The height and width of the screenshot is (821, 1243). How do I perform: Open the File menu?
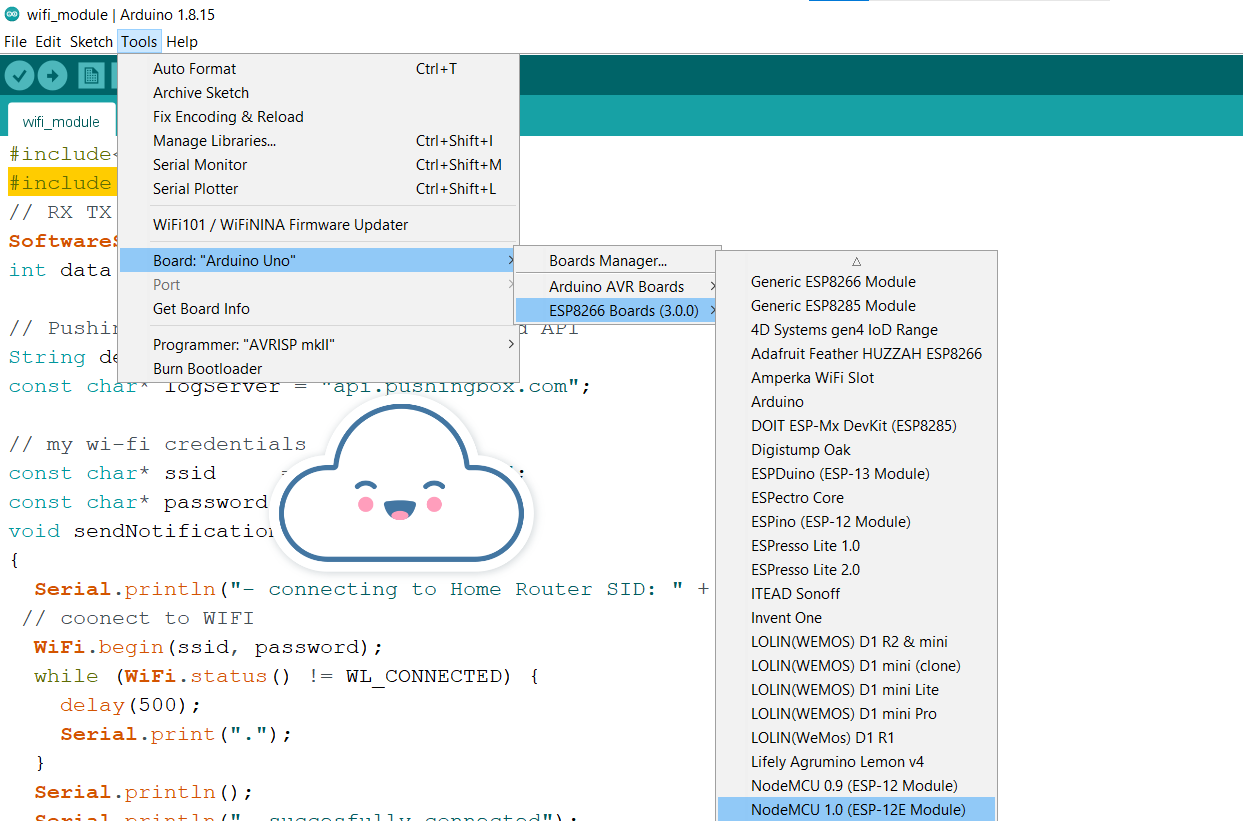pyautogui.click(x=15, y=42)
